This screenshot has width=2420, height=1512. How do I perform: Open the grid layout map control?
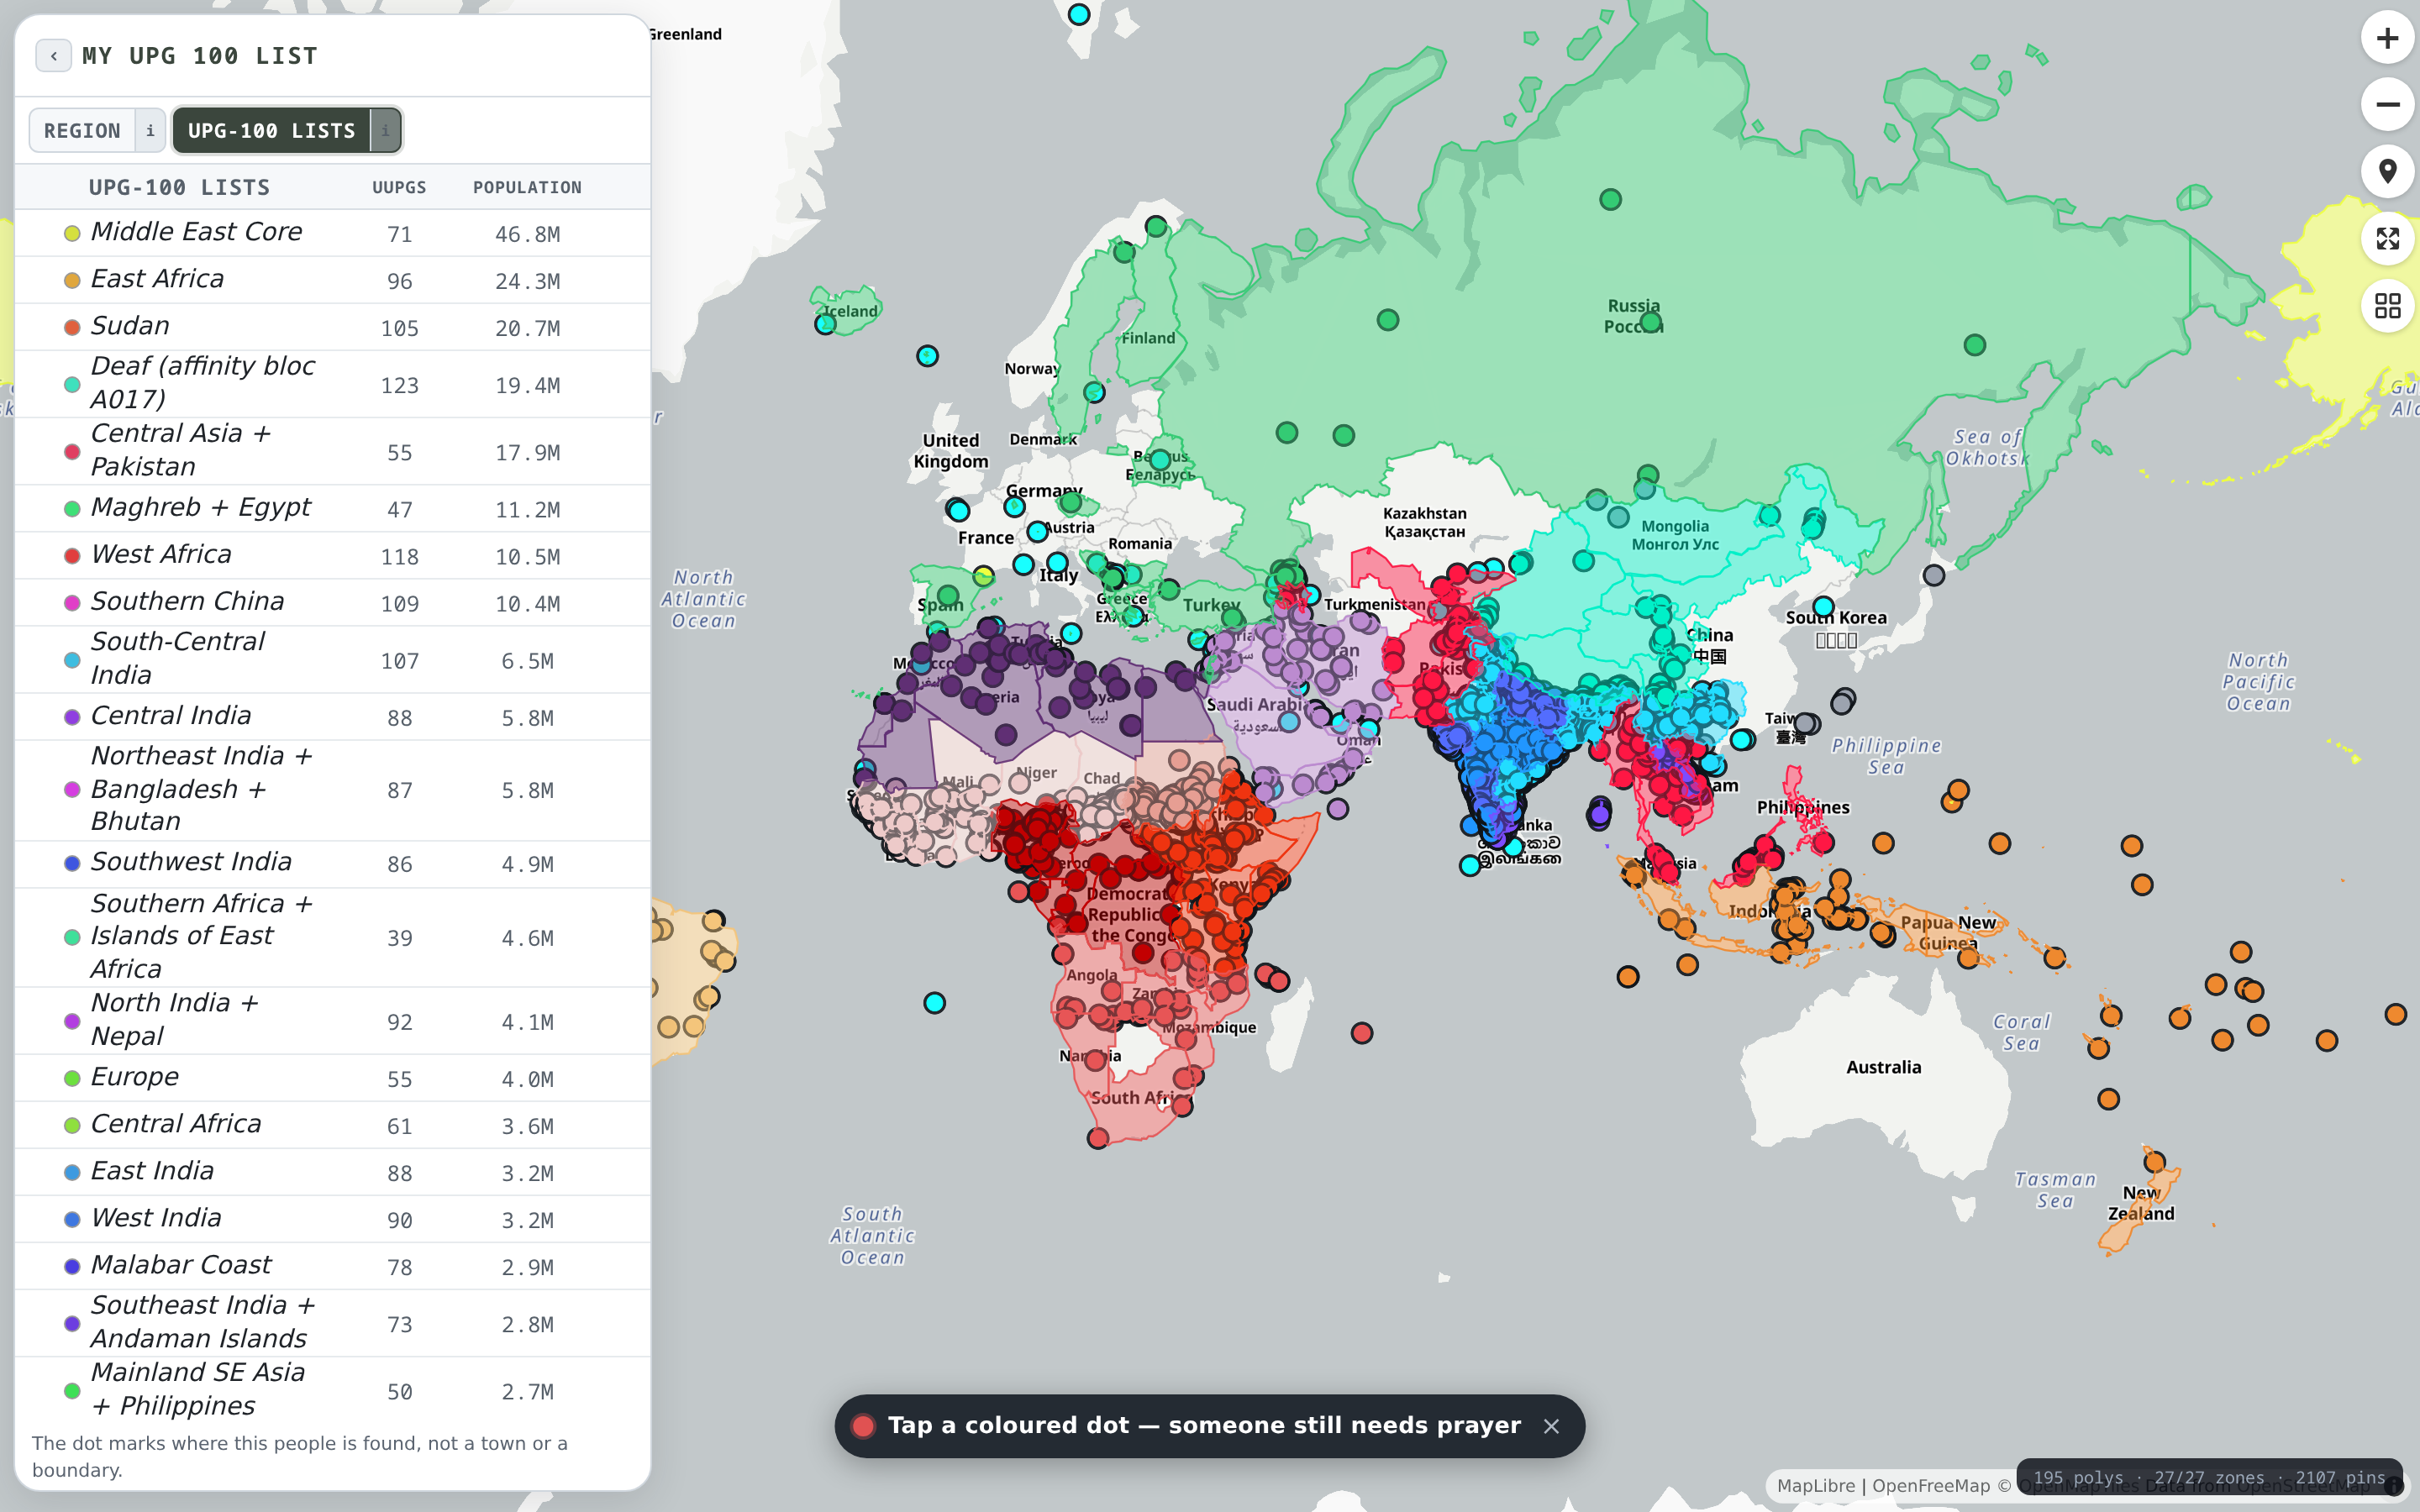pos(2387,306)
